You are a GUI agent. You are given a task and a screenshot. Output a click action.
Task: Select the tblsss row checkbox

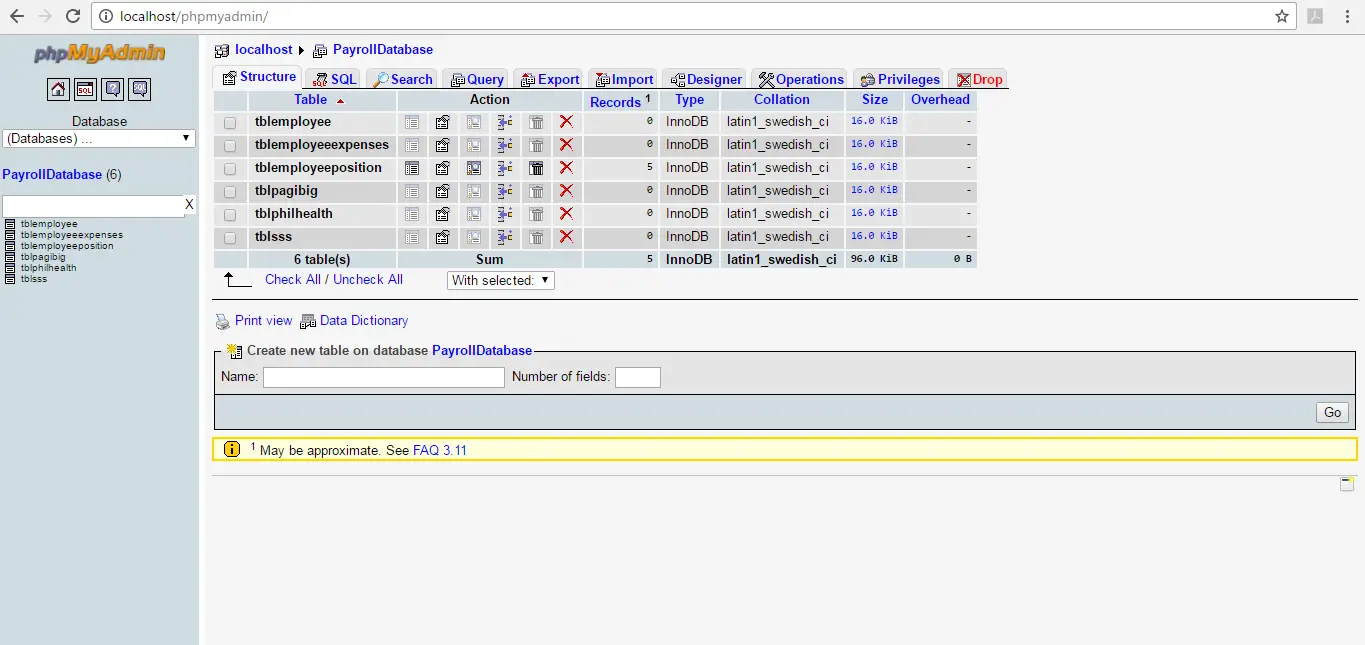point(230,238)
